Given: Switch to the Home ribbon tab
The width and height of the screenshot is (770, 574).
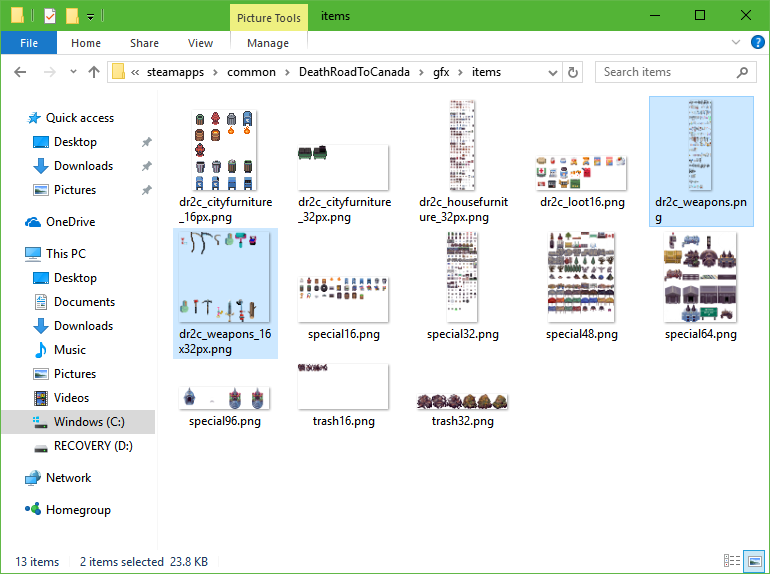Looking at the screenshot, I should 86,43.
